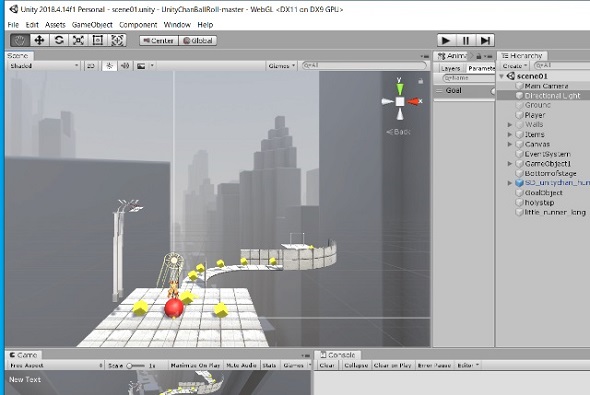Toggle 2D scene view mode
This screenshot has width=590, height=395.
pos(91,66)
